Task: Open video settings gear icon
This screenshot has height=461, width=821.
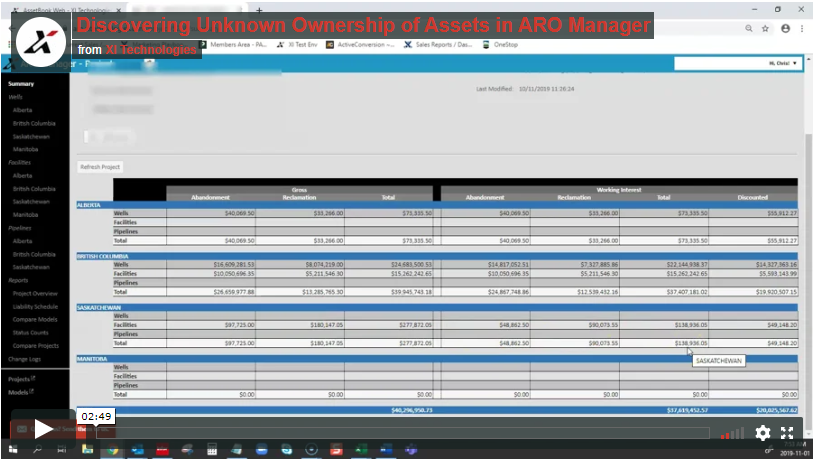Action: tap(762, 433)
